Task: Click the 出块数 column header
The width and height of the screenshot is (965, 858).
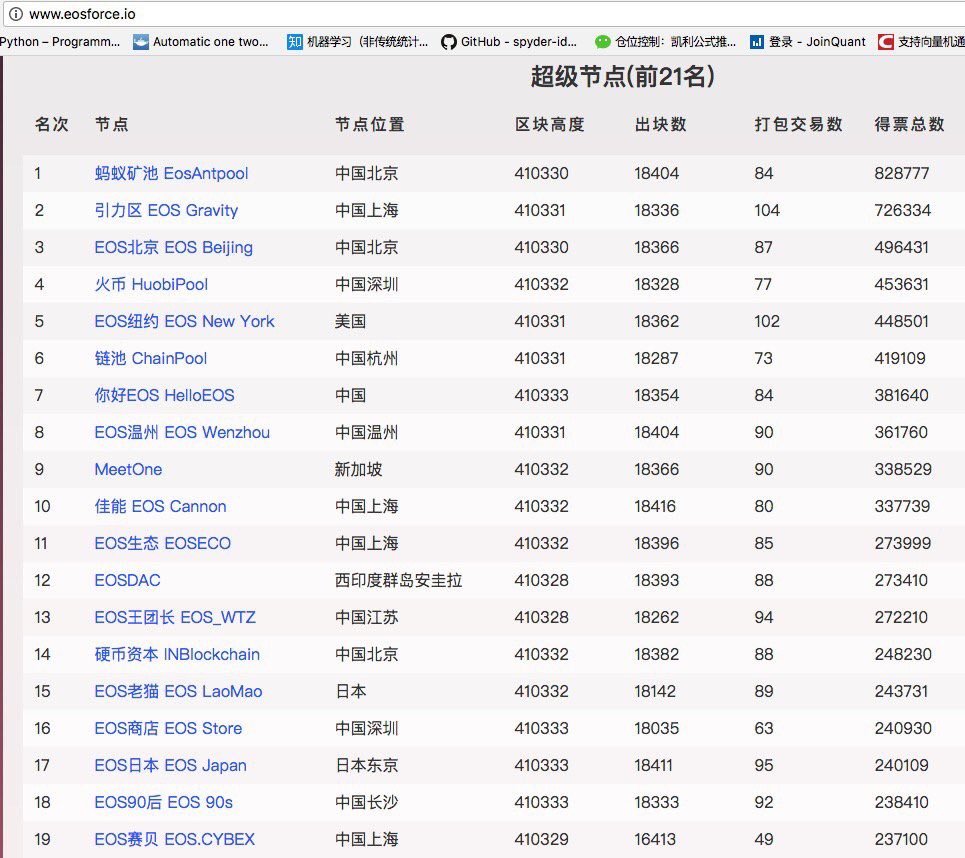Action: click(x=660, y=124)
